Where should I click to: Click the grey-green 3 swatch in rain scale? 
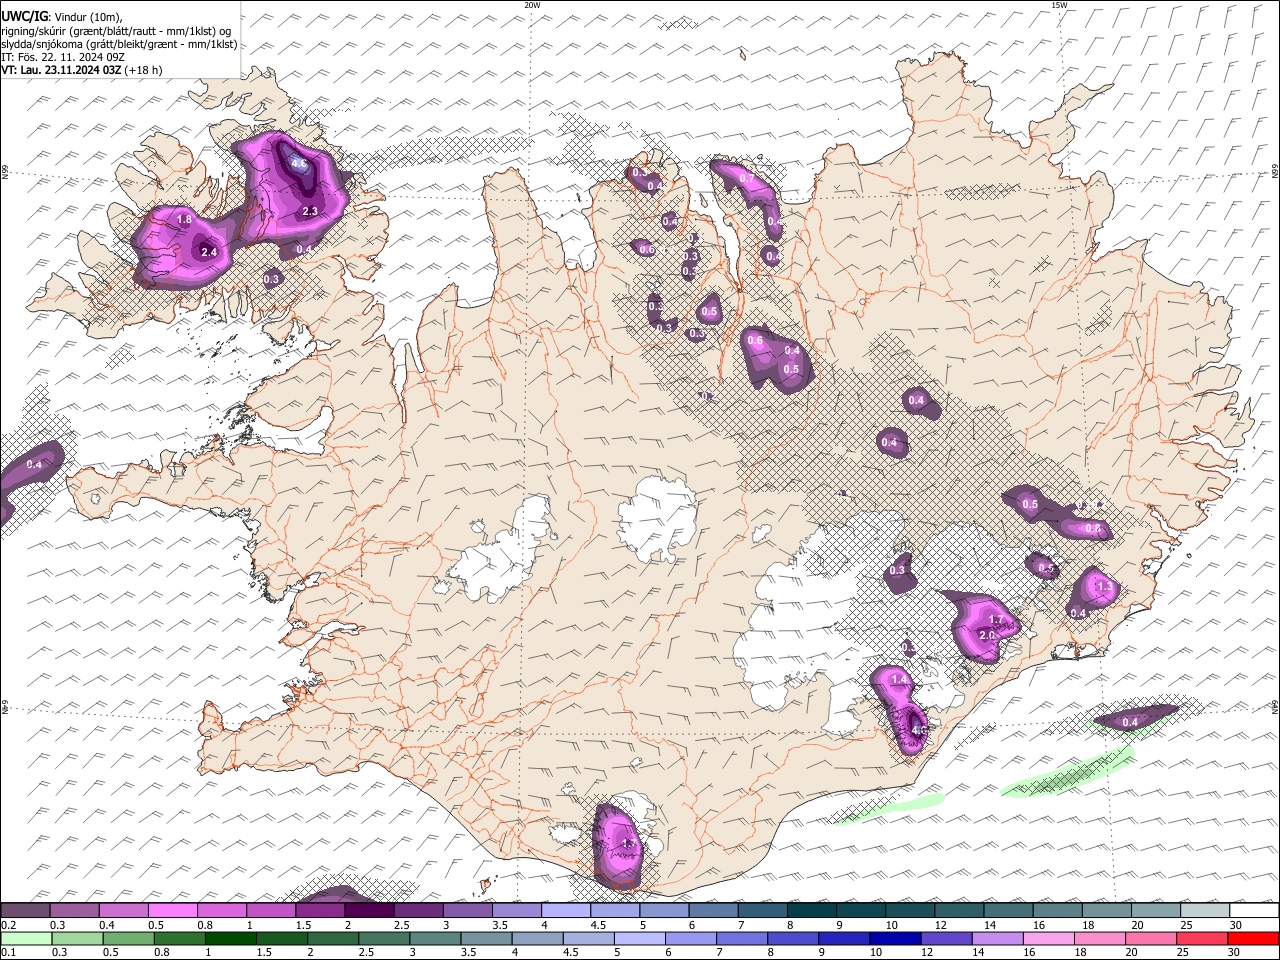tap(436, 938)
